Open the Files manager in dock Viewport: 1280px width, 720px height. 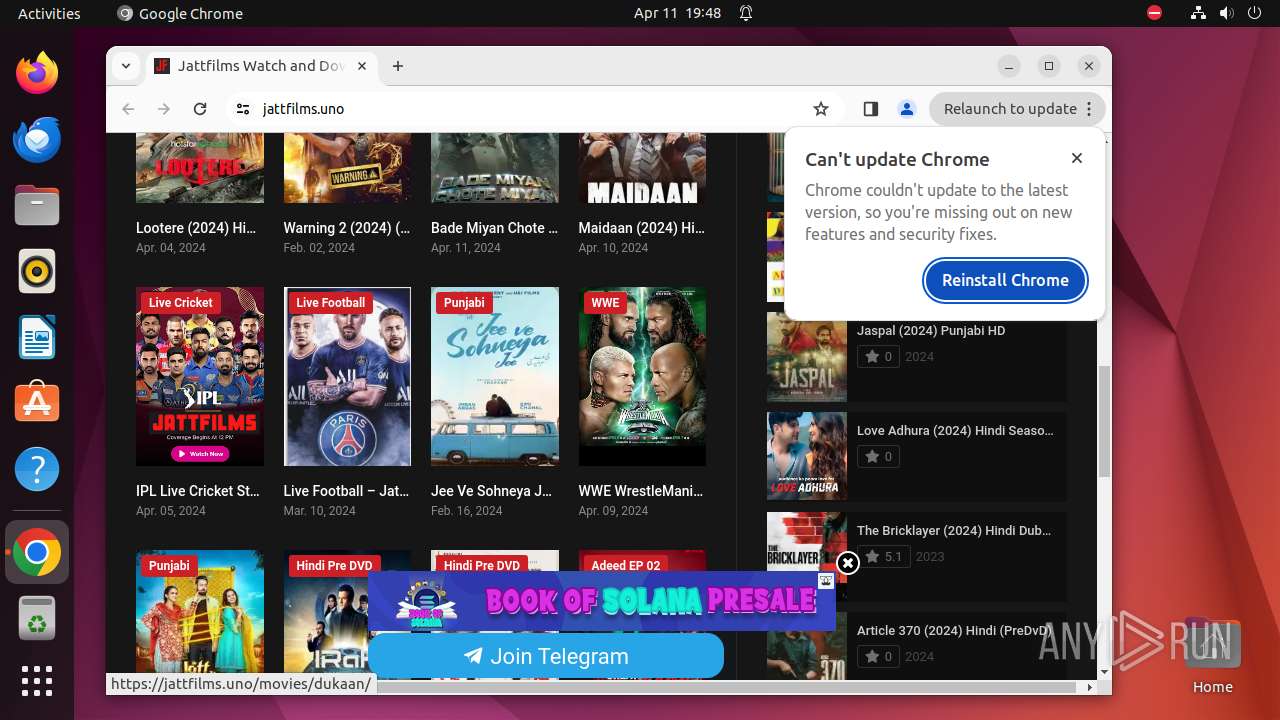point(37,205)
